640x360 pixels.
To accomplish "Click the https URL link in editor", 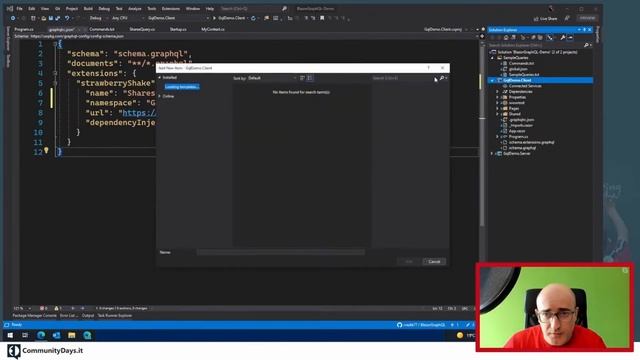I will tap(139, 113).
